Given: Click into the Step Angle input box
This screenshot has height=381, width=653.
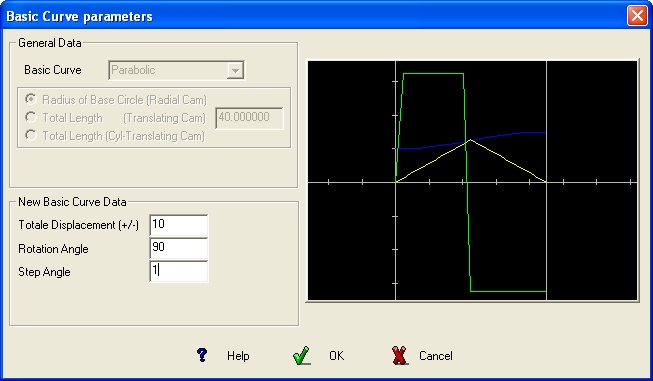Looking at the screenshot, I should pyautogui.click(x=179, y=271).
